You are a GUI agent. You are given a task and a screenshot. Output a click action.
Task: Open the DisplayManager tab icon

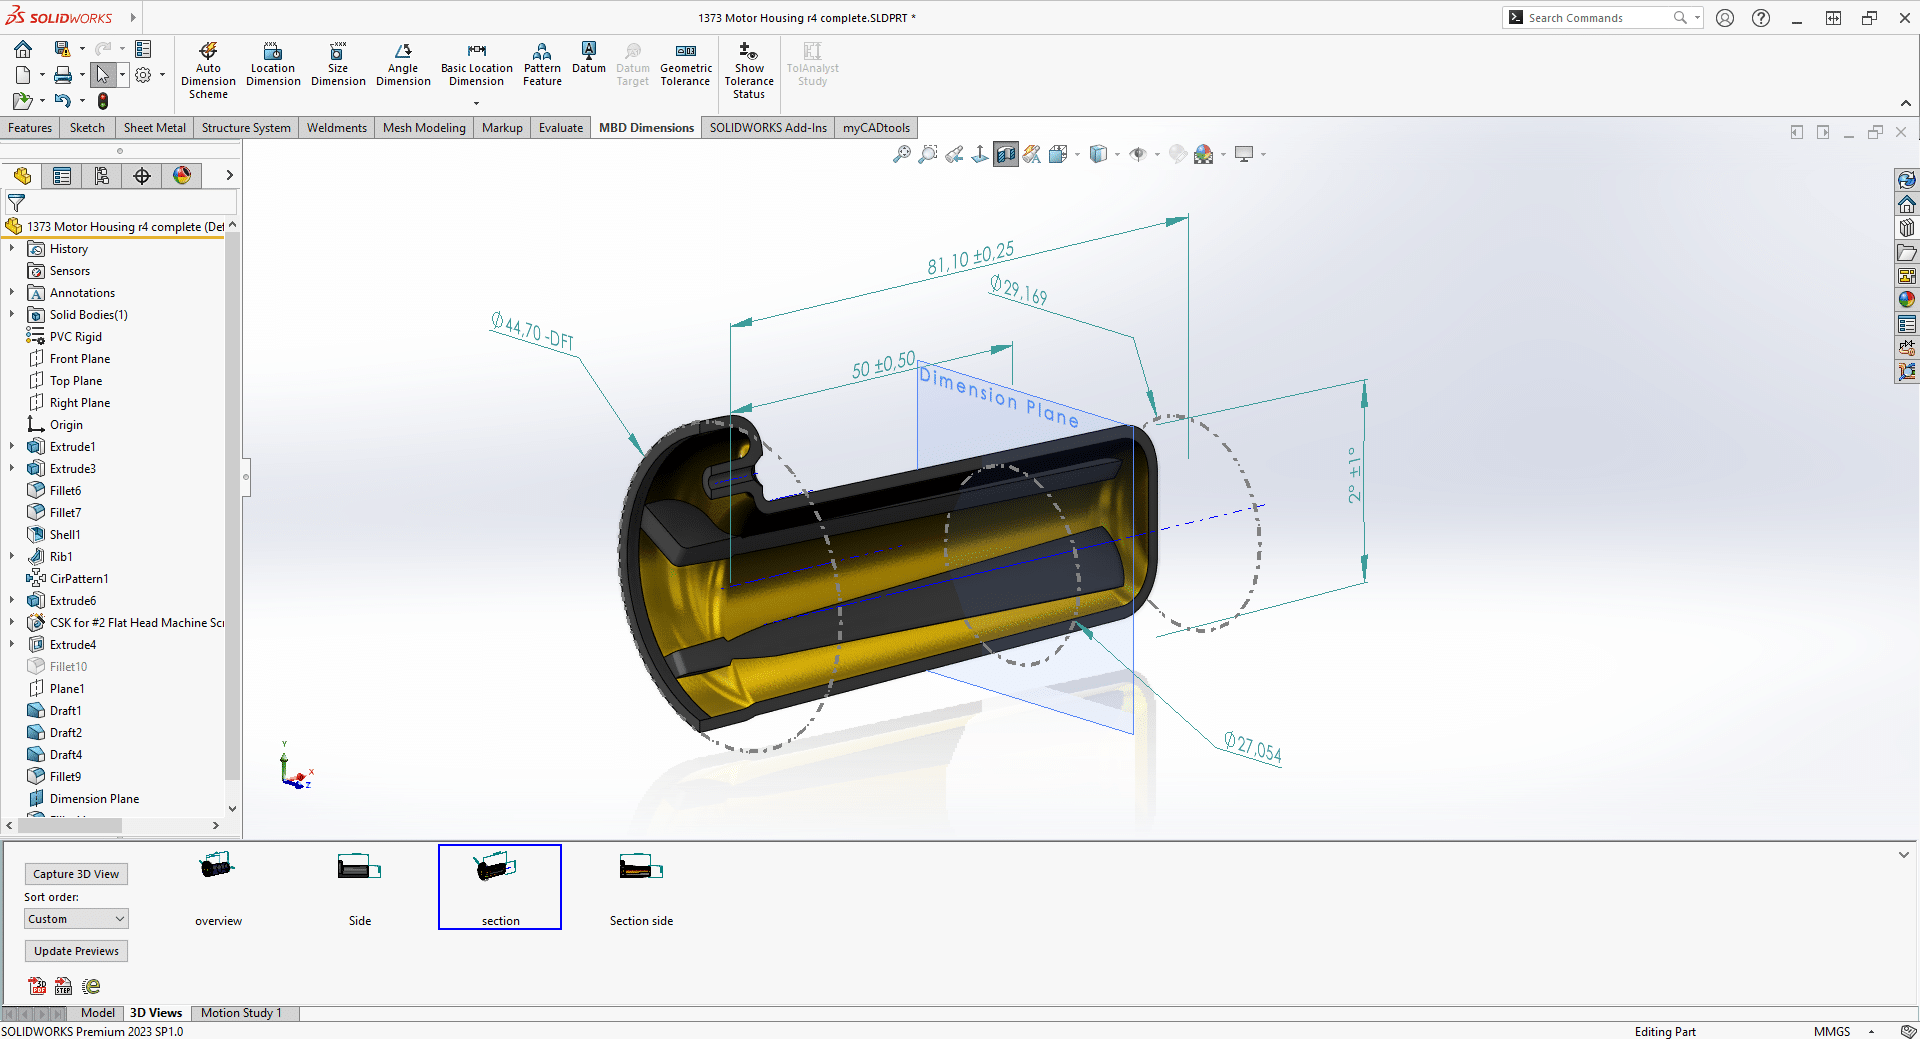182,176
